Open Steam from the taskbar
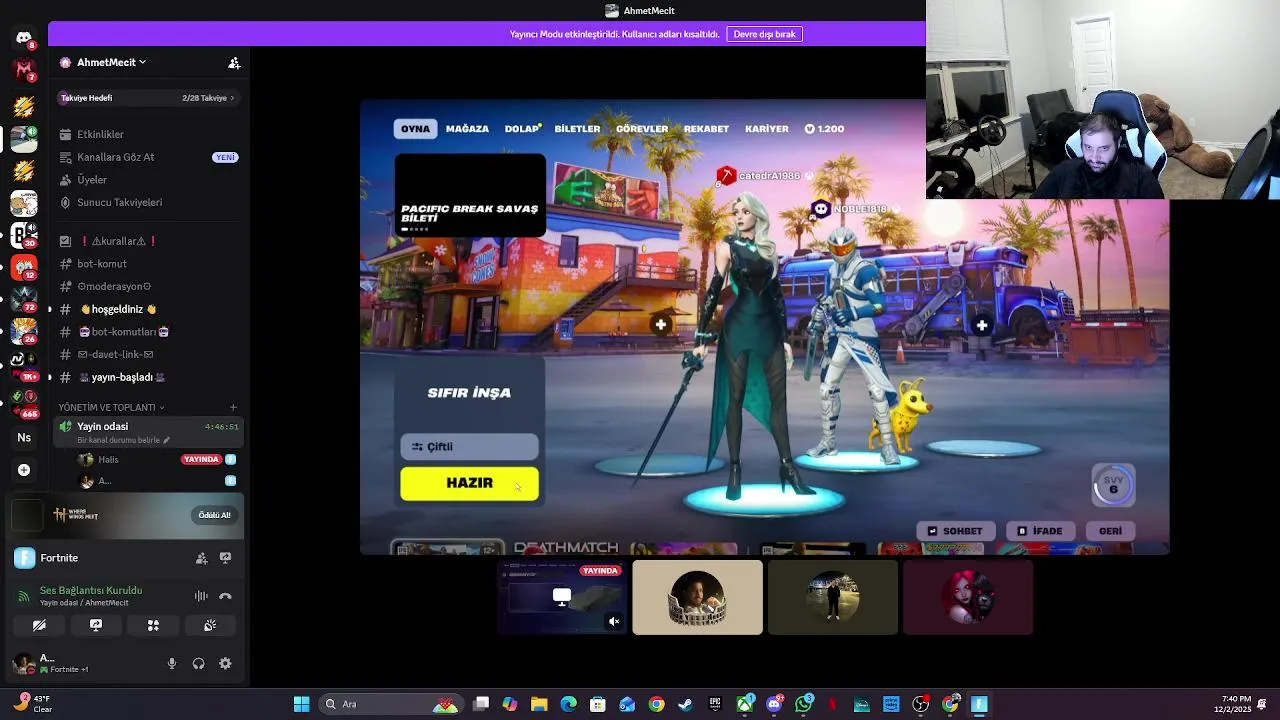Image resolution: width=1280 pixels, height=720 pixels. click(x=685, y=704)
